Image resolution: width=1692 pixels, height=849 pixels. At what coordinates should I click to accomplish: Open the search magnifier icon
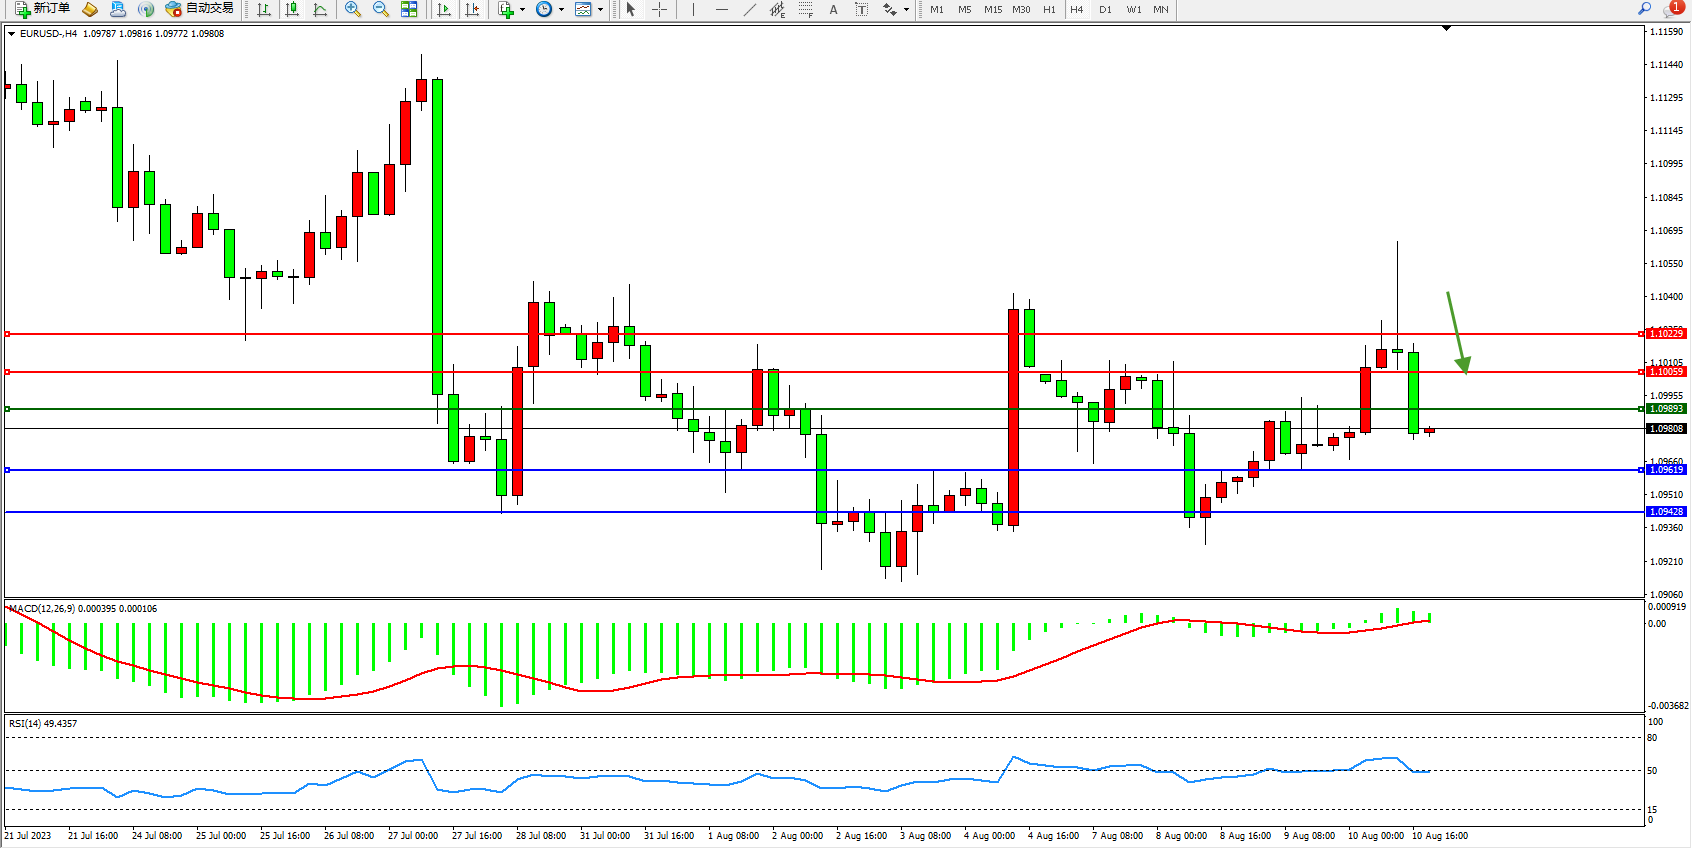point(1644,9)
